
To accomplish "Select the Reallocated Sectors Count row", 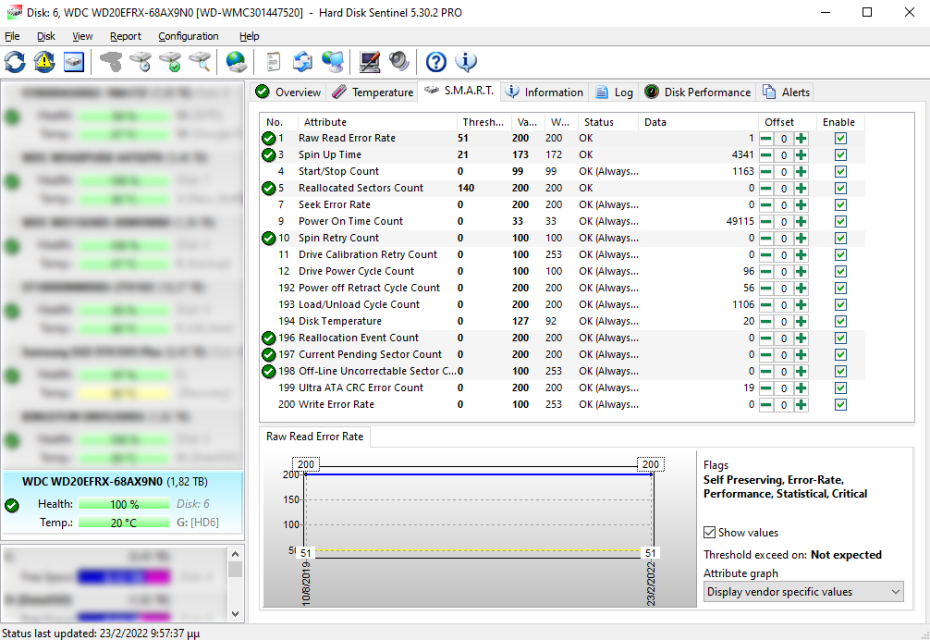I will [x=360, y=188].
